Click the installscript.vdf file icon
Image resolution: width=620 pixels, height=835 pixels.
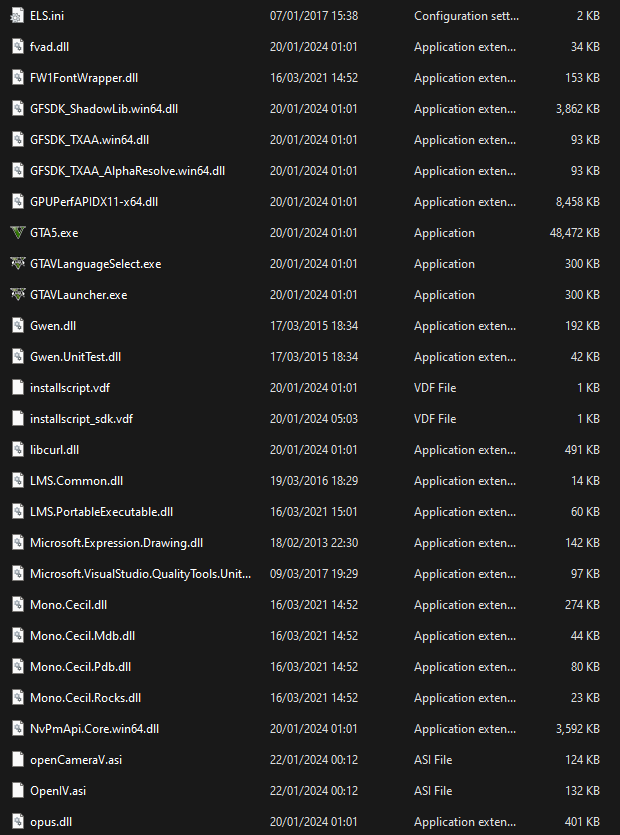(x=17, y=388)
